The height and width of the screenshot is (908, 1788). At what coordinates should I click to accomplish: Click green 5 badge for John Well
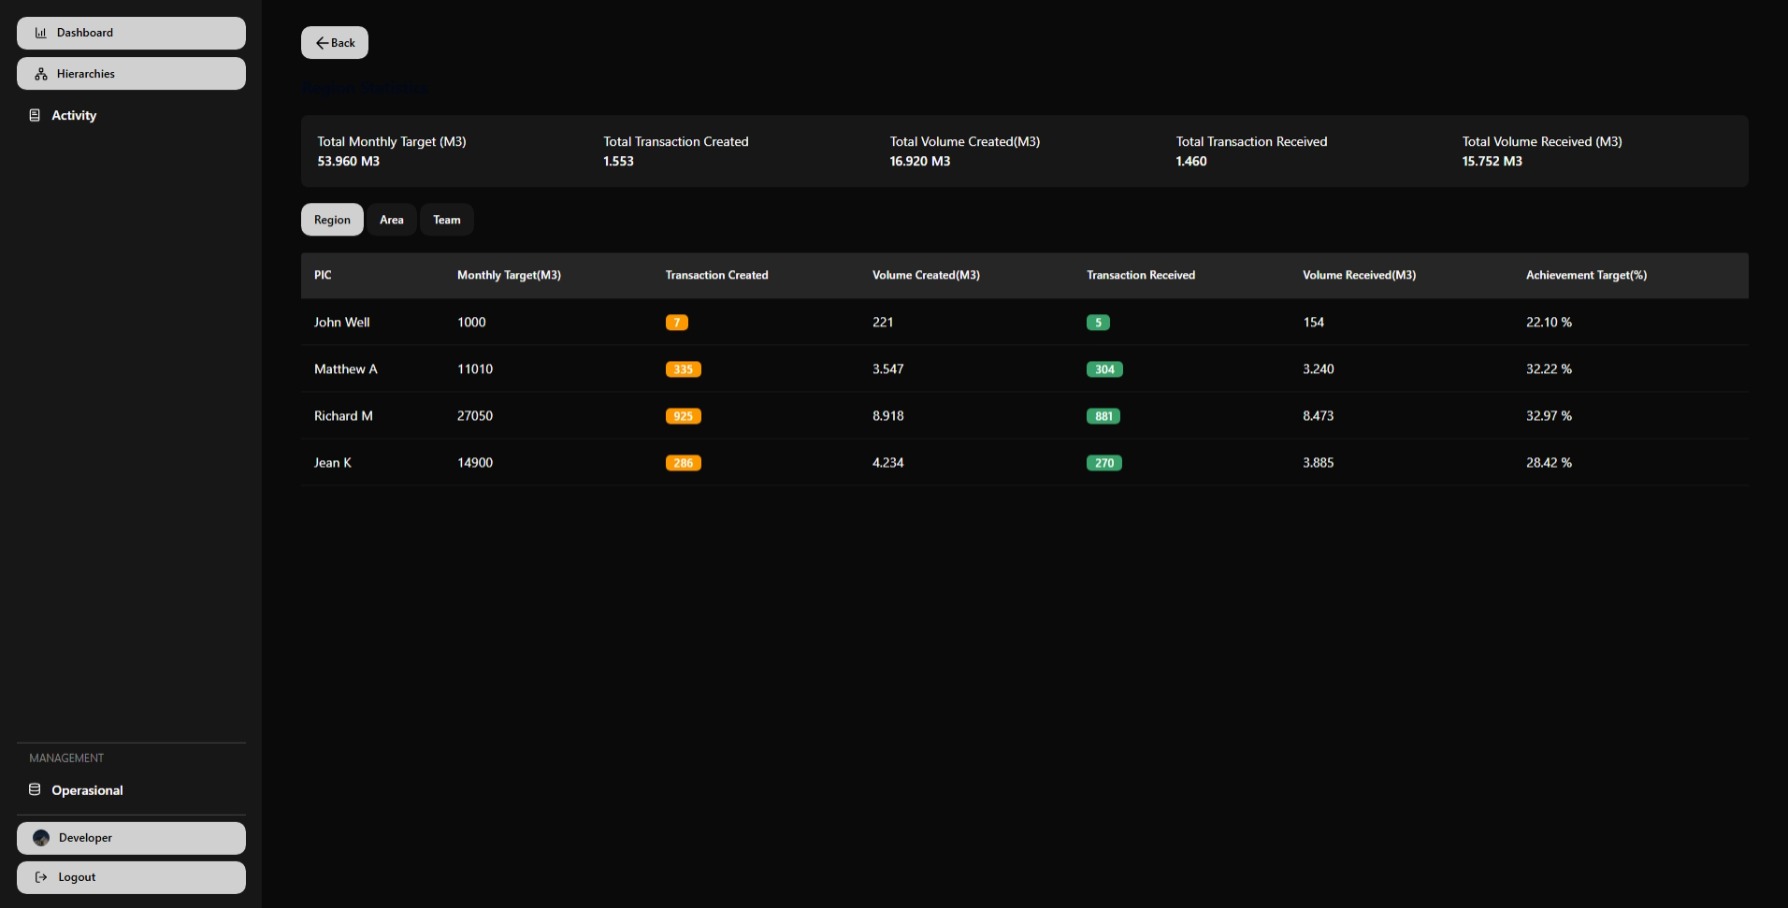pos(1098,323)
